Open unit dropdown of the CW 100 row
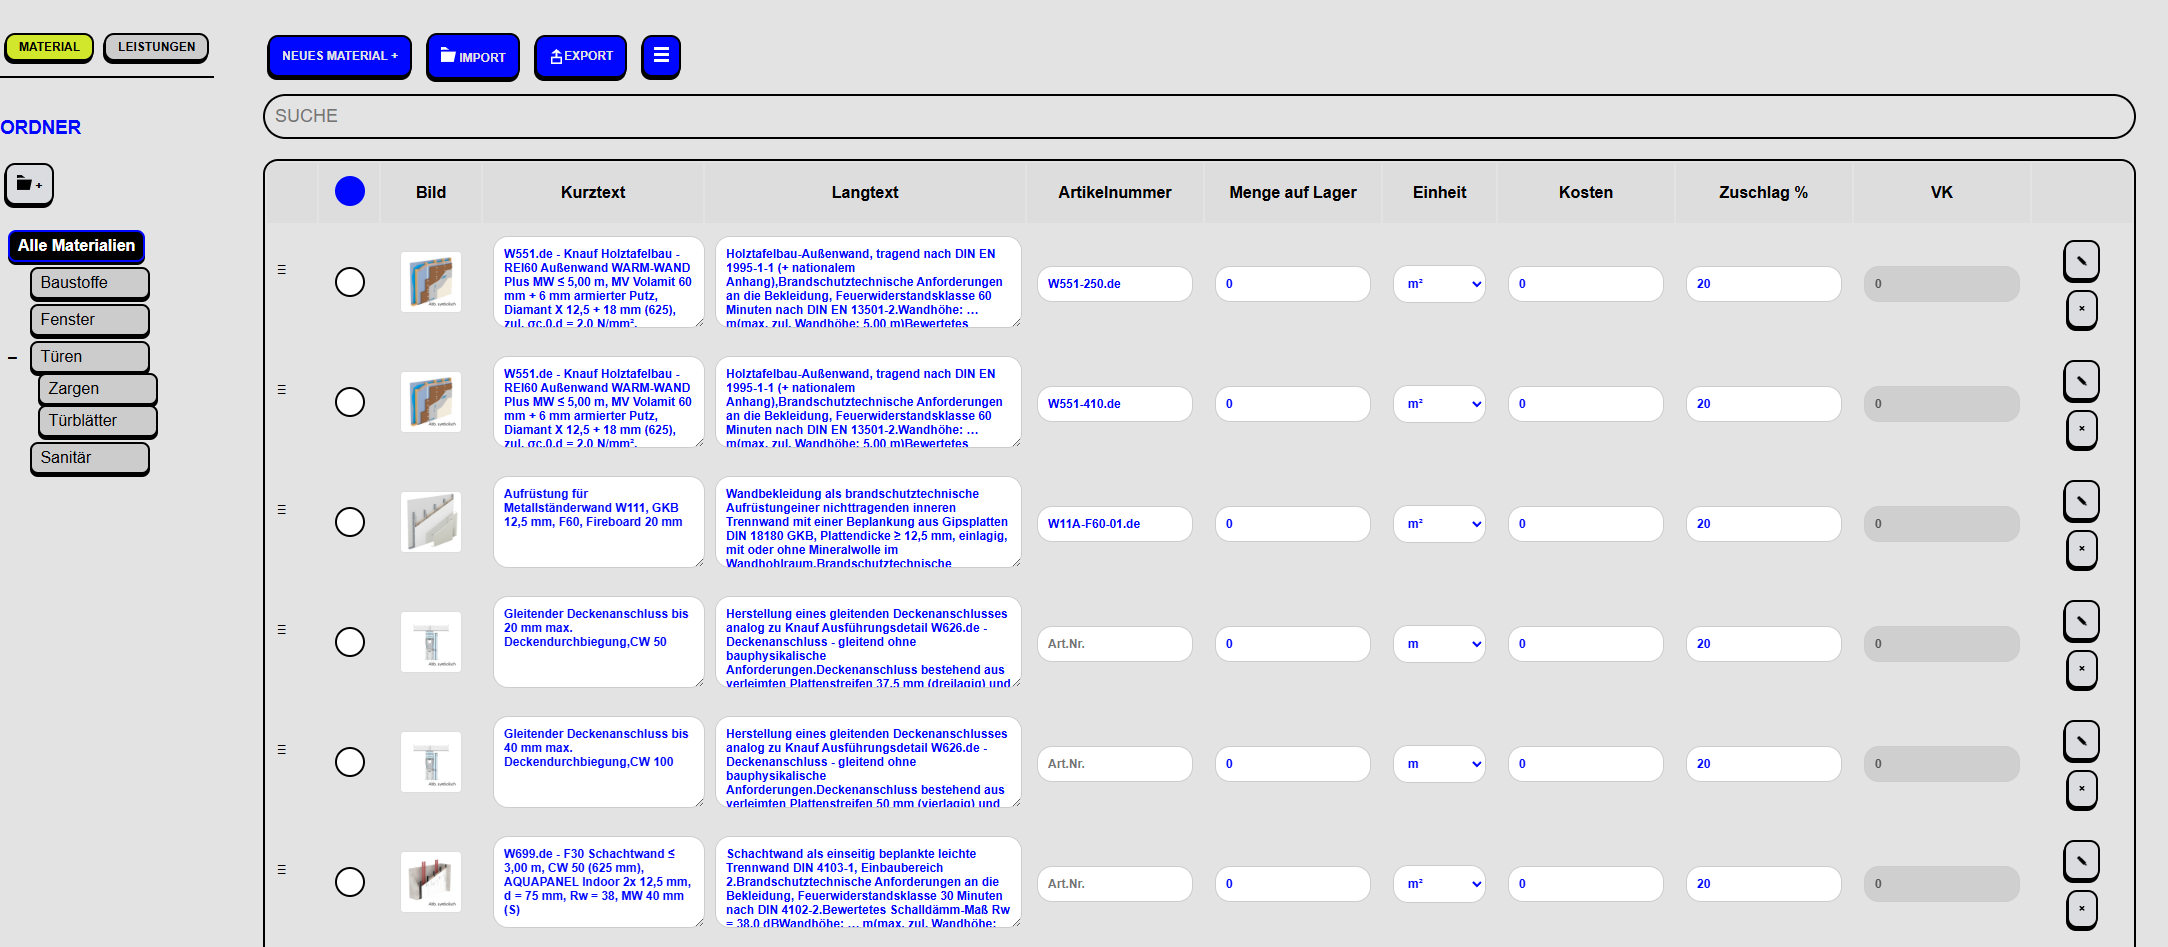The image size is (2168, 947). pyautogui.click(x=1439, y=764)
